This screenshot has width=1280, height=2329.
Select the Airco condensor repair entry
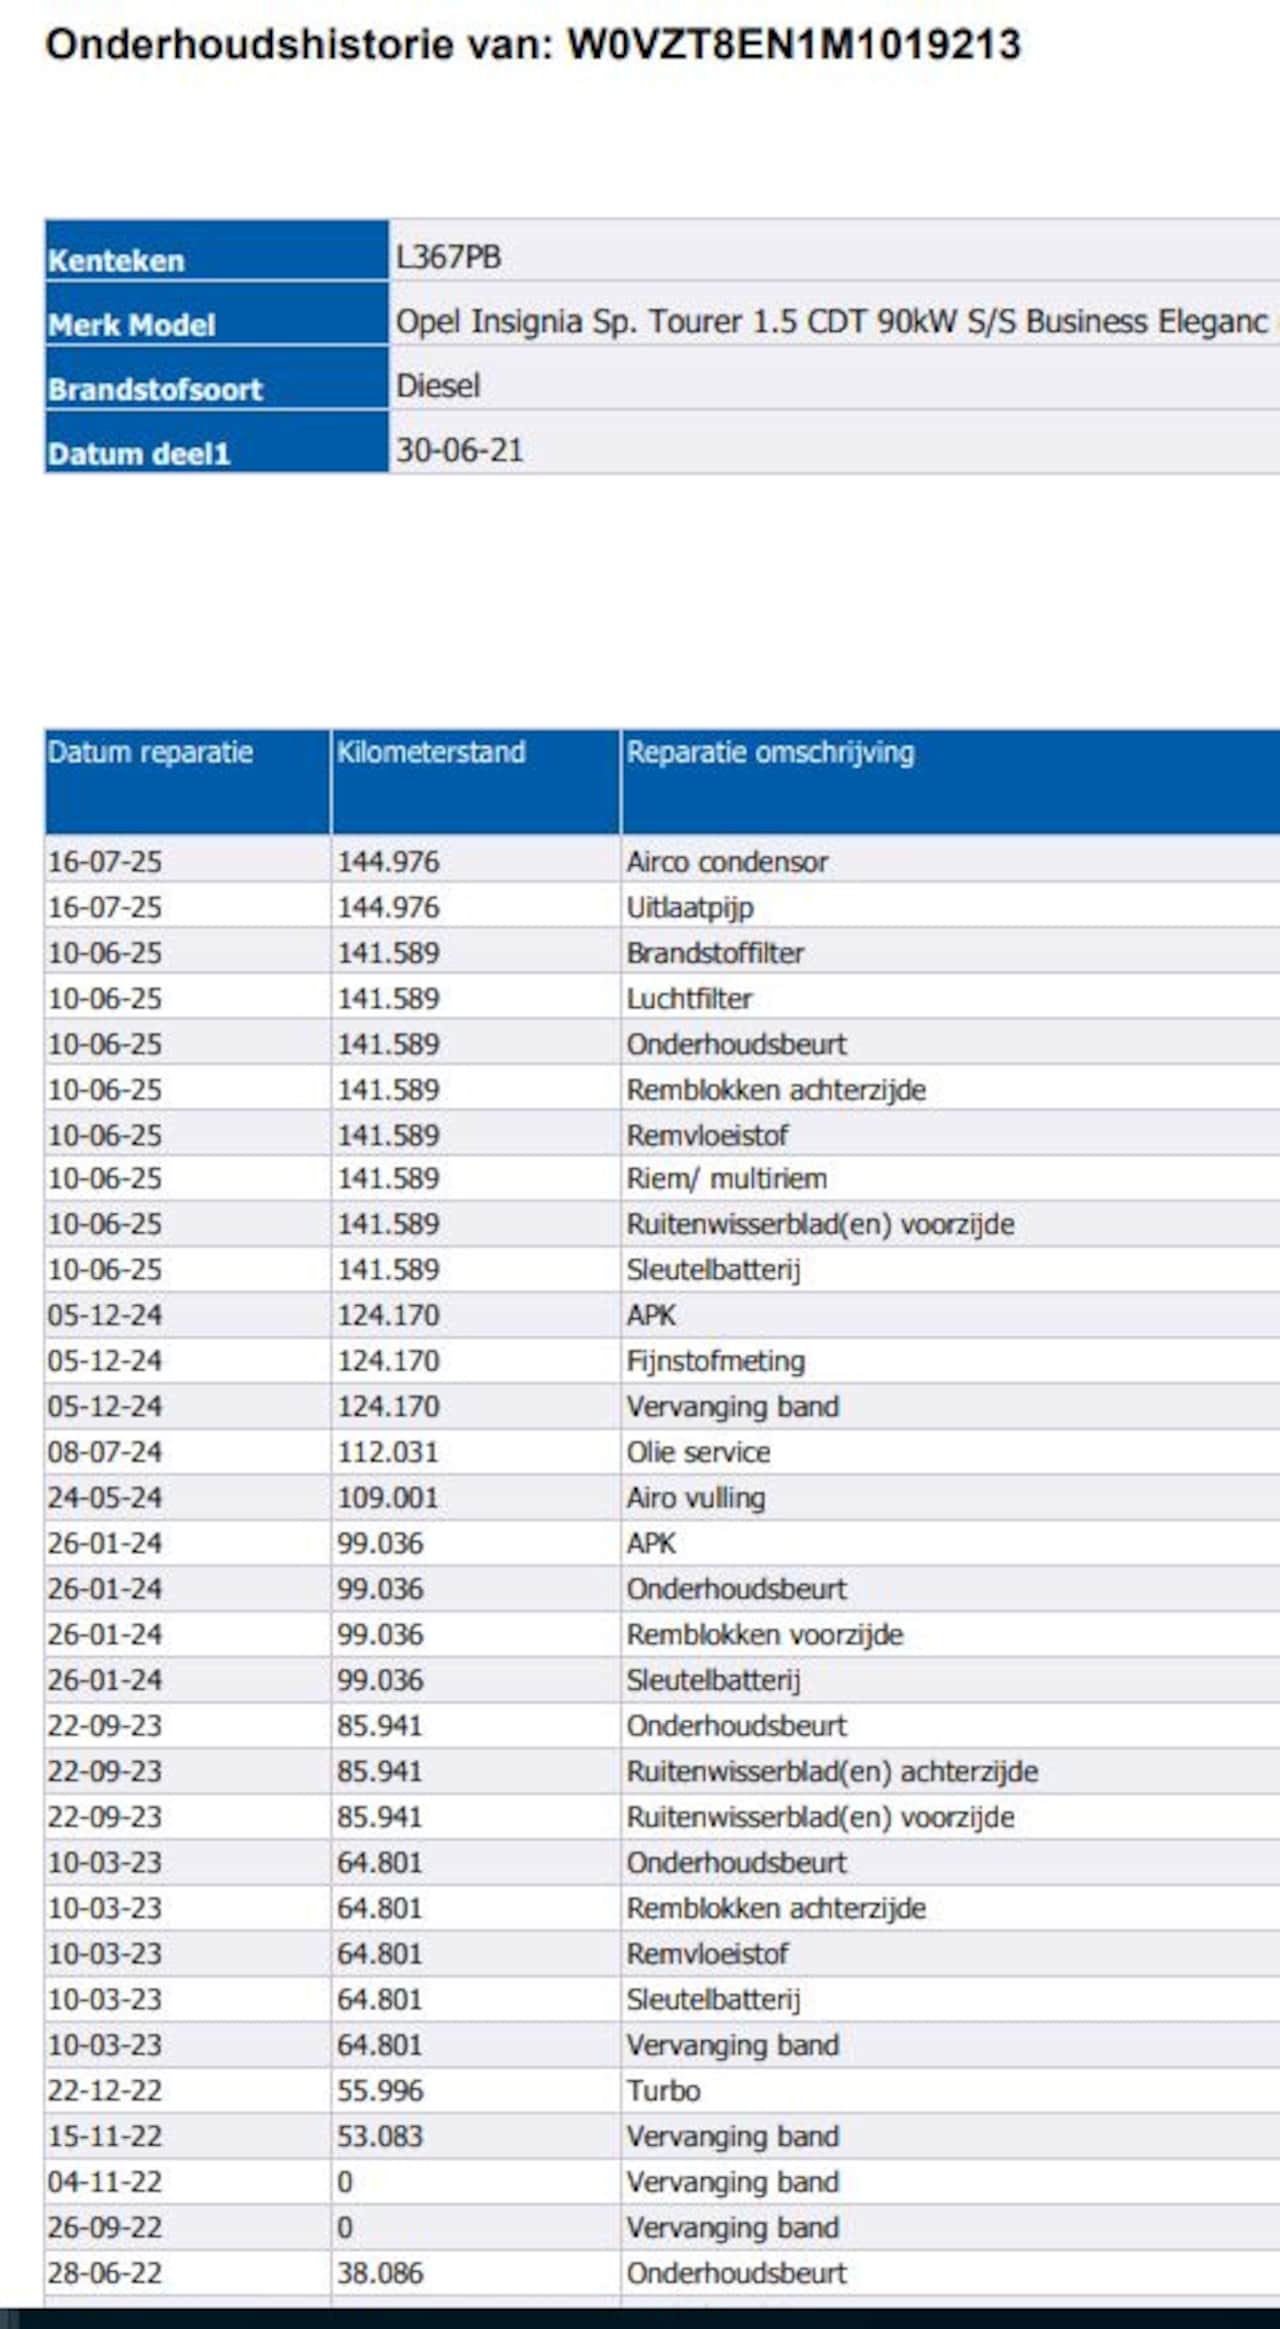pyautogui.click(x=727, y=862)
